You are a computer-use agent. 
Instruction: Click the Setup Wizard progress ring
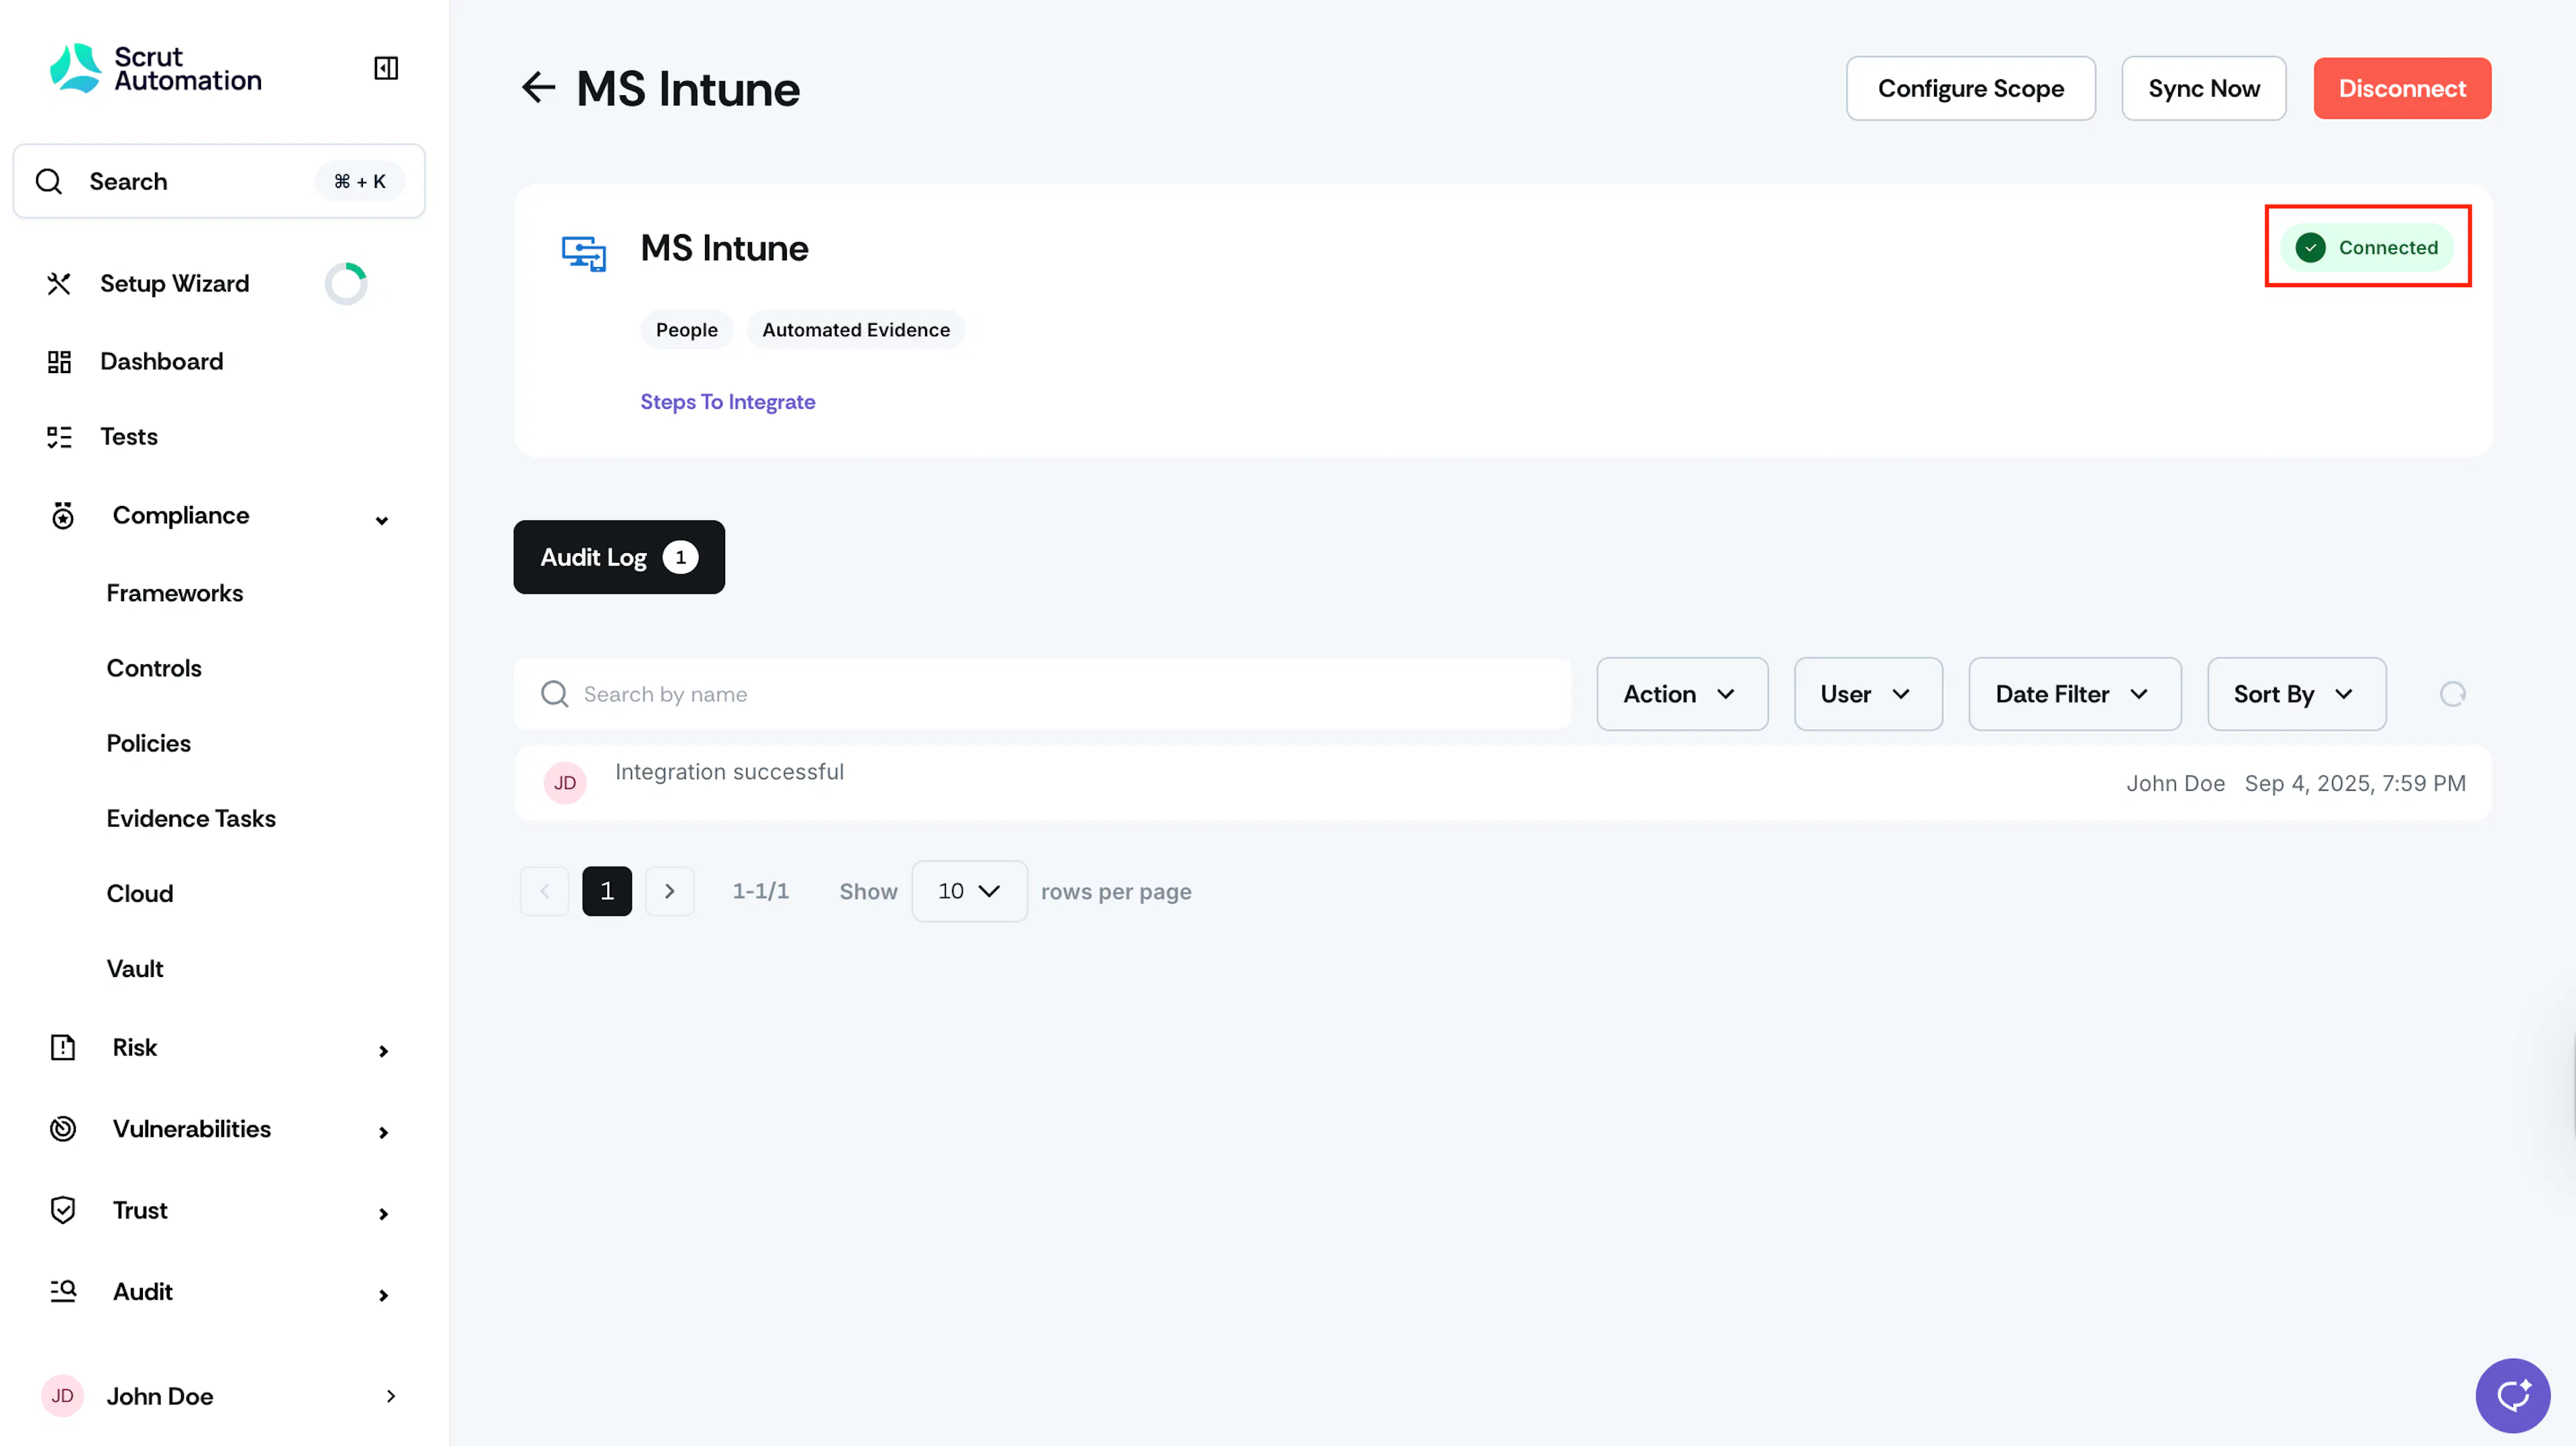click(x=346, y=284)
